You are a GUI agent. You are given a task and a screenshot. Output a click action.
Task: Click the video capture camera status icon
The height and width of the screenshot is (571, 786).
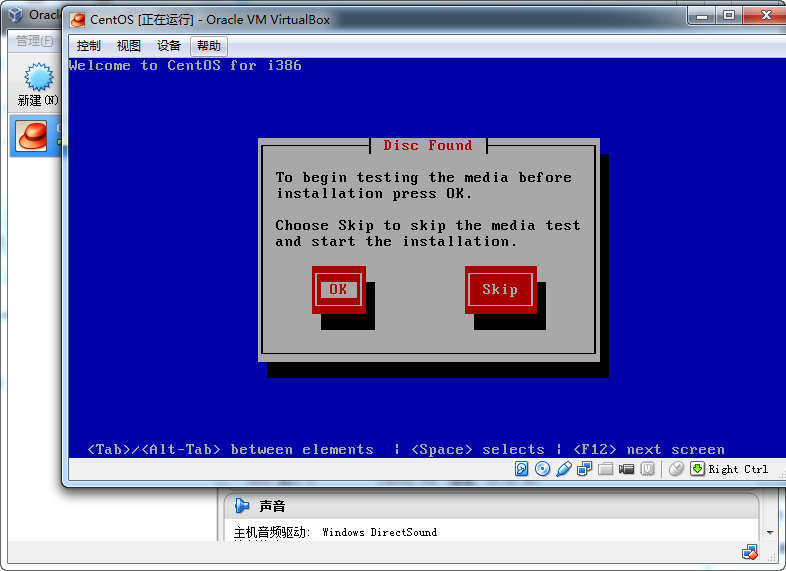pyautogui.click(x=627, y=469)
